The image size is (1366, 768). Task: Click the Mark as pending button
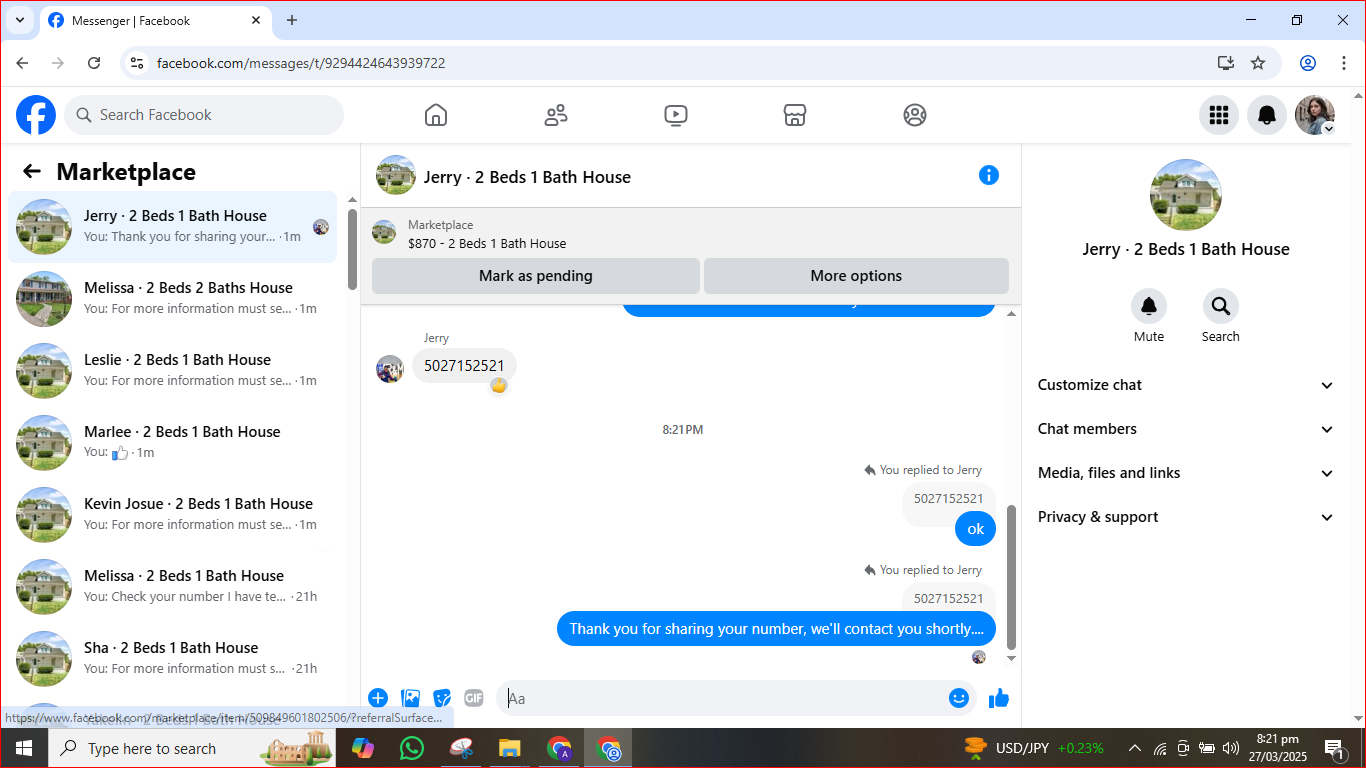(536, 276)
